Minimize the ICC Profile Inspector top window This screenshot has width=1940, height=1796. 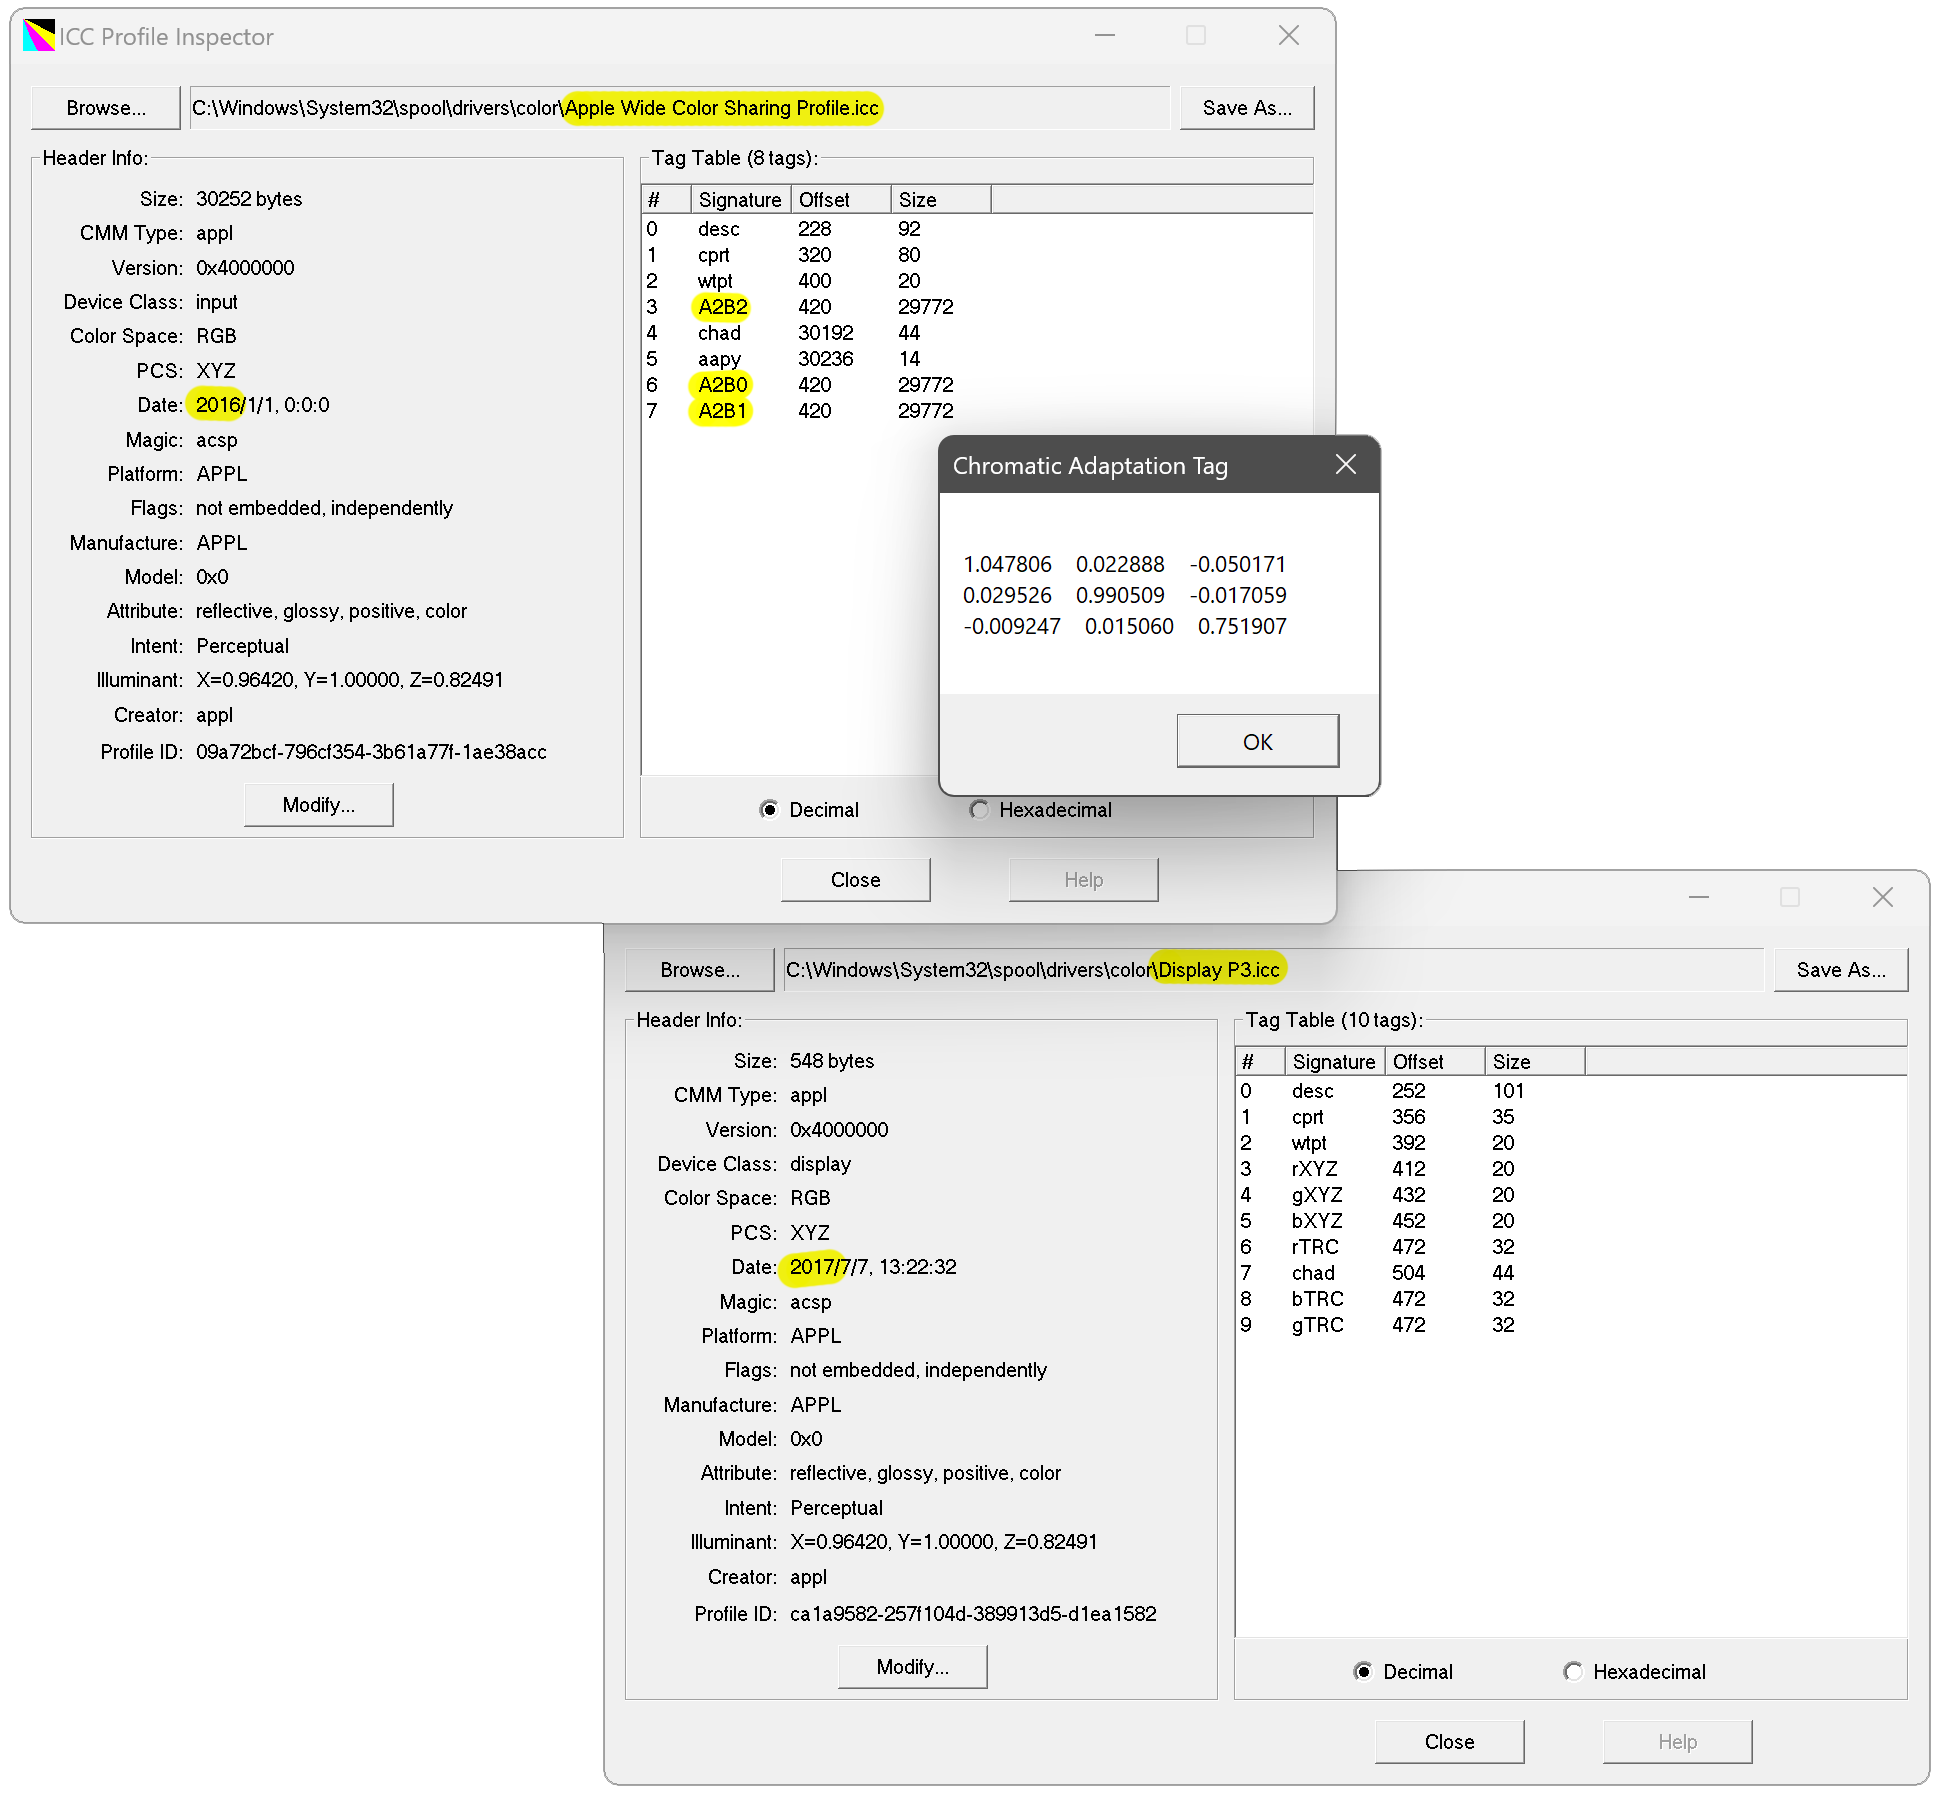(x=1105, y=36)
